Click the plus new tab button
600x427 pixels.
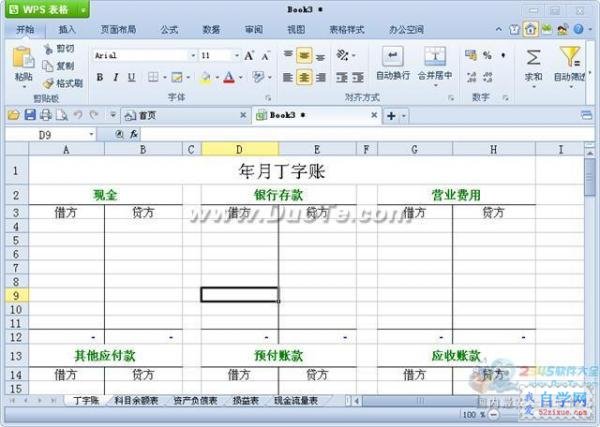391,116
